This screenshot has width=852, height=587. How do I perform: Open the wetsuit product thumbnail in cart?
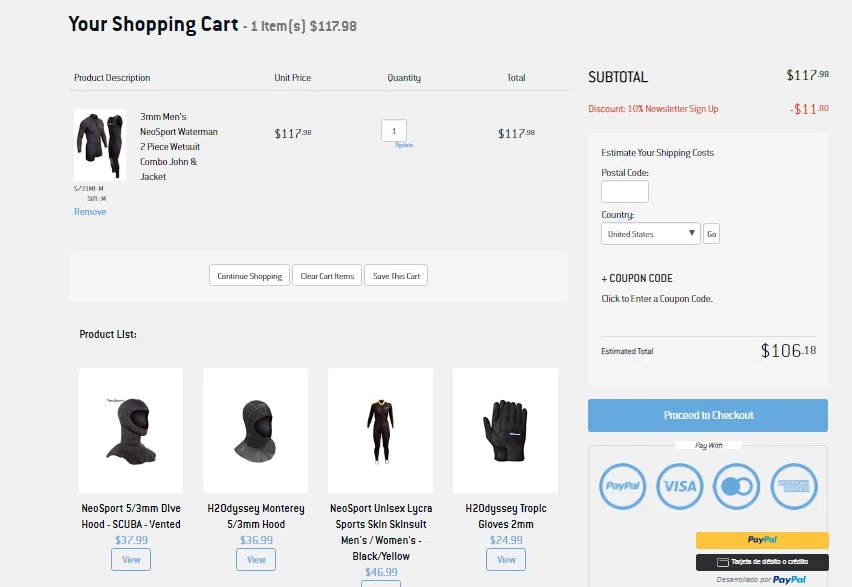click(x=100, y=145)
